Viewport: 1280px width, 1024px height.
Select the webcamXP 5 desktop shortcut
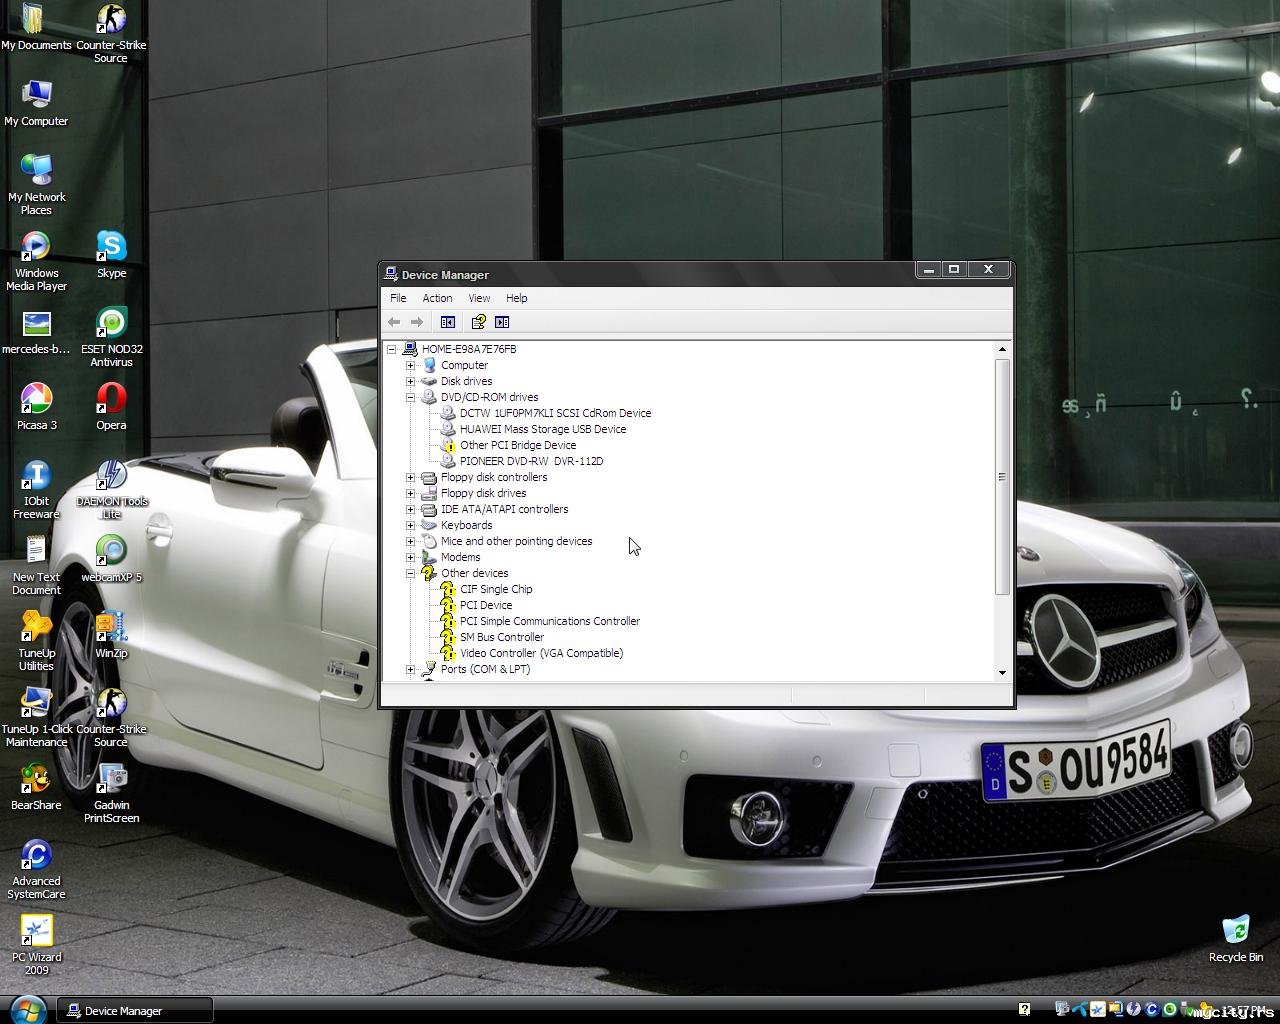click(111, 559)
